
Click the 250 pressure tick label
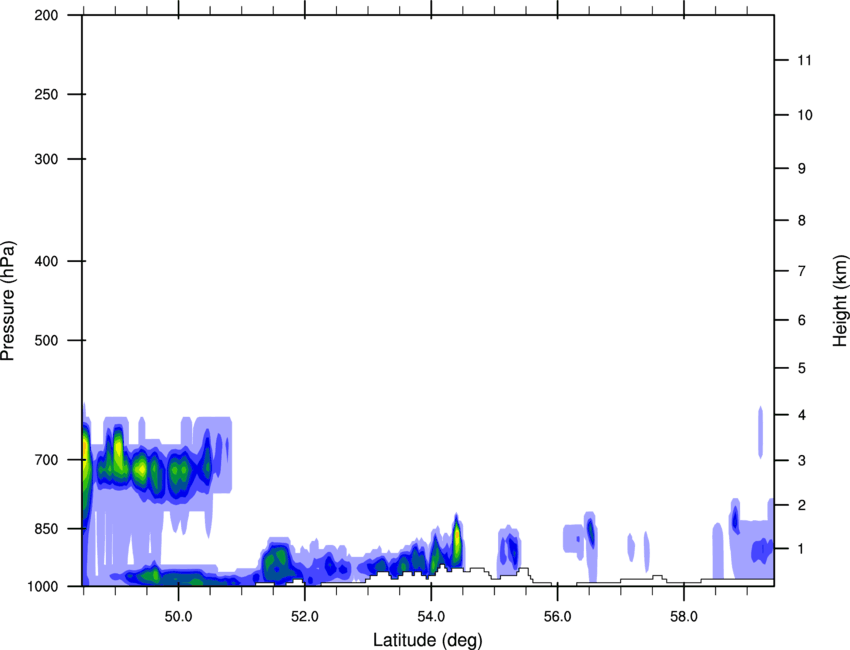(x=46, y=94)
